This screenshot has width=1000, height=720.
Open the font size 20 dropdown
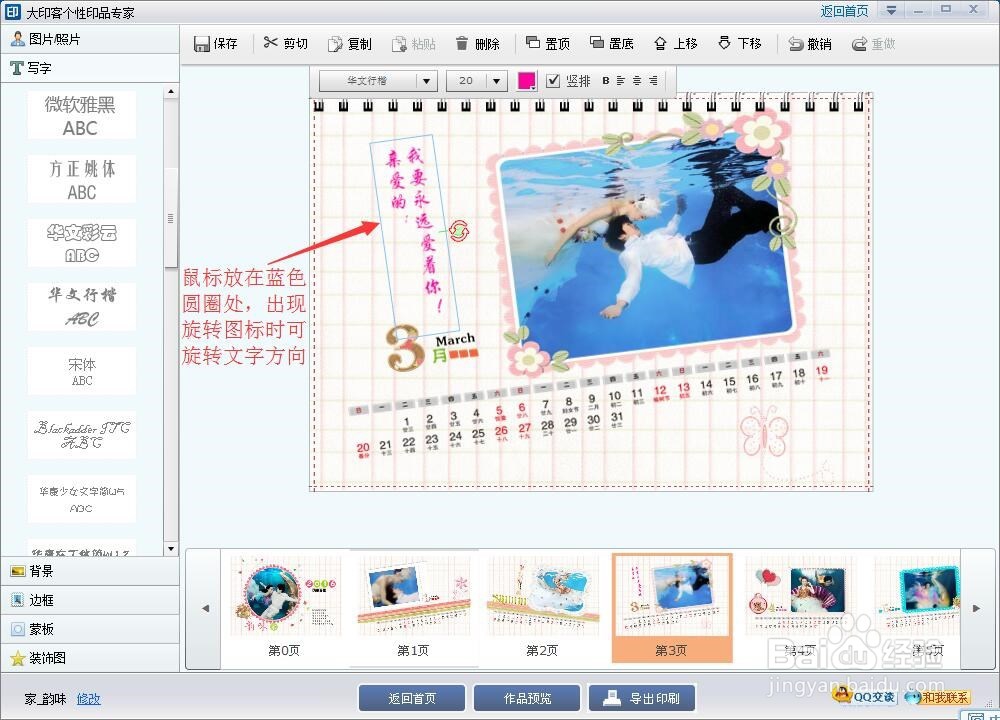476,80
